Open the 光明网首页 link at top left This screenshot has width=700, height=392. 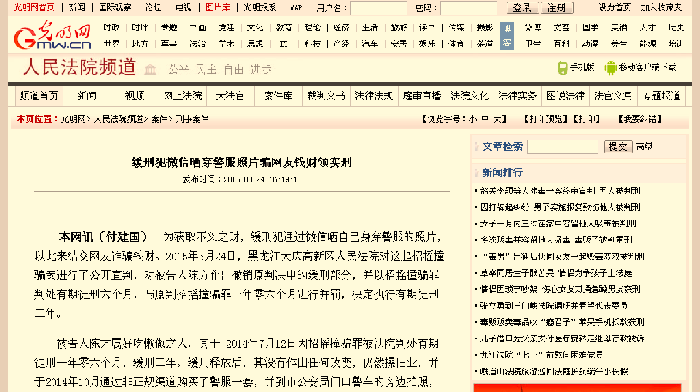pos(34,8)
